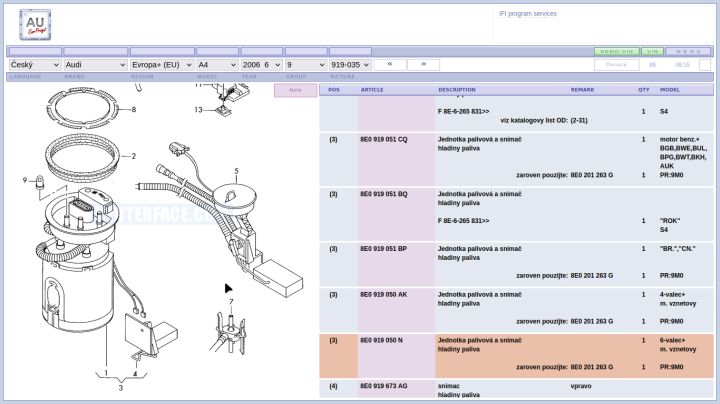Click 8E0 201 263 G in AK row

(591, 321)
